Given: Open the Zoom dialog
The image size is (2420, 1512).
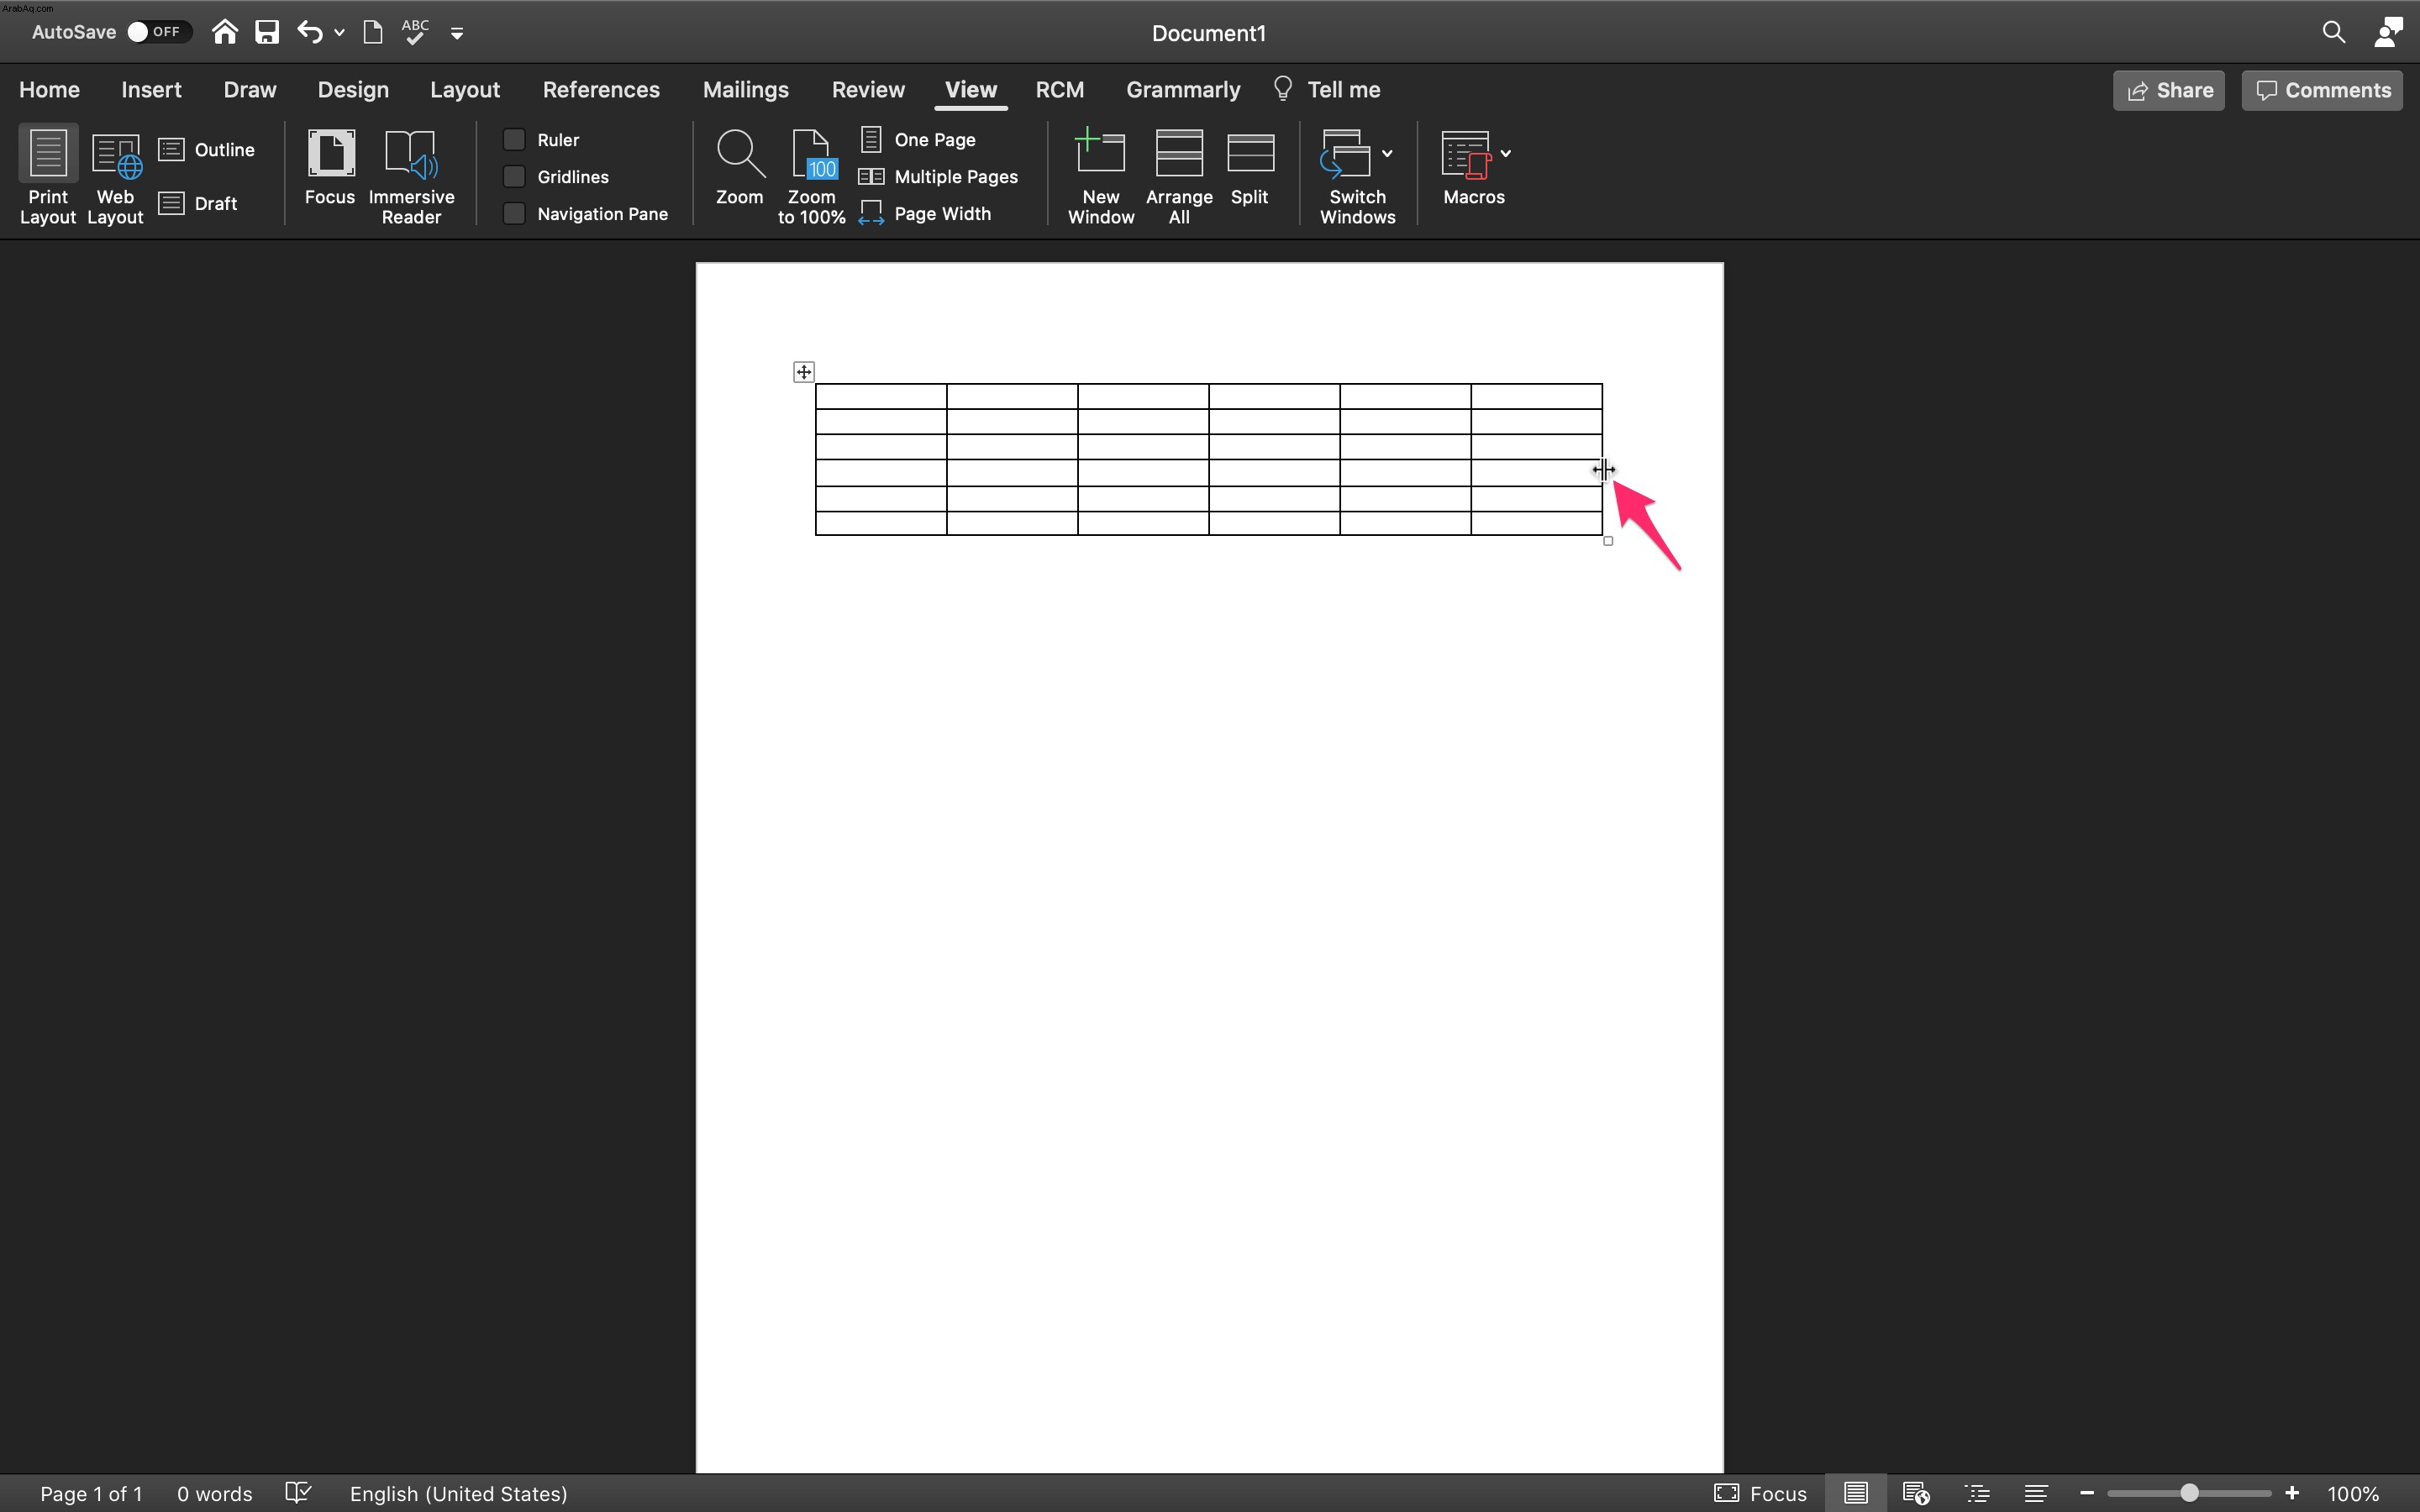Looking at the screenshot, I should click(x=740, y=167).
